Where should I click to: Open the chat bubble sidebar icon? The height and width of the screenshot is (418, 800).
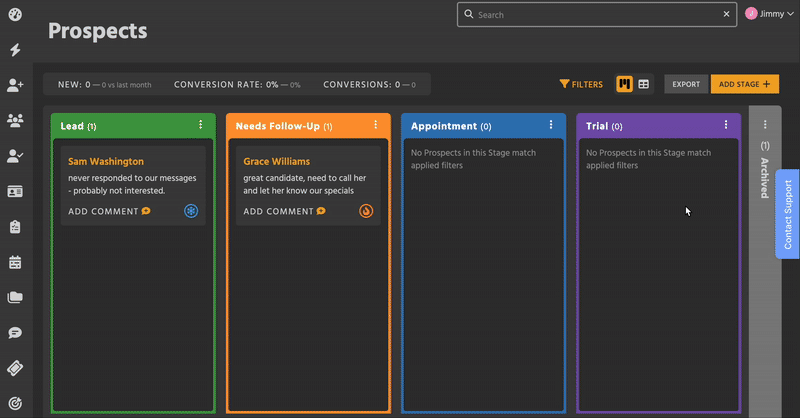point(15,332)
